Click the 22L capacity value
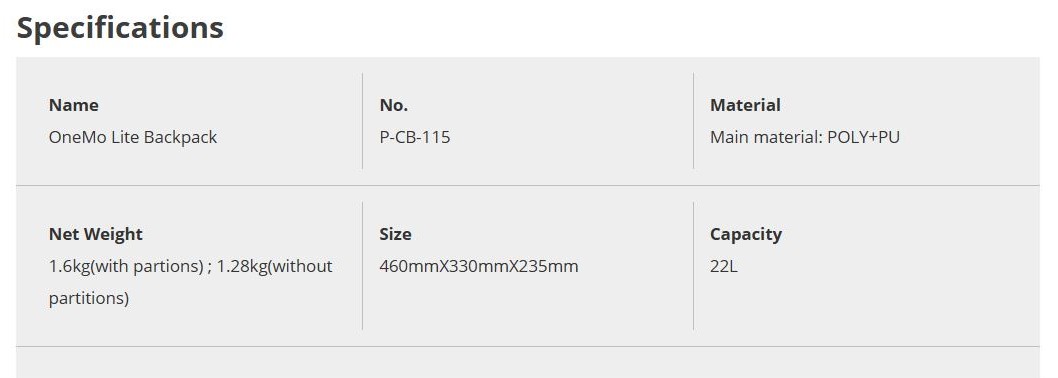Image resolution: width=1058 pixels, height=378 pixels. pyautogui.click(x=723, y=266)
